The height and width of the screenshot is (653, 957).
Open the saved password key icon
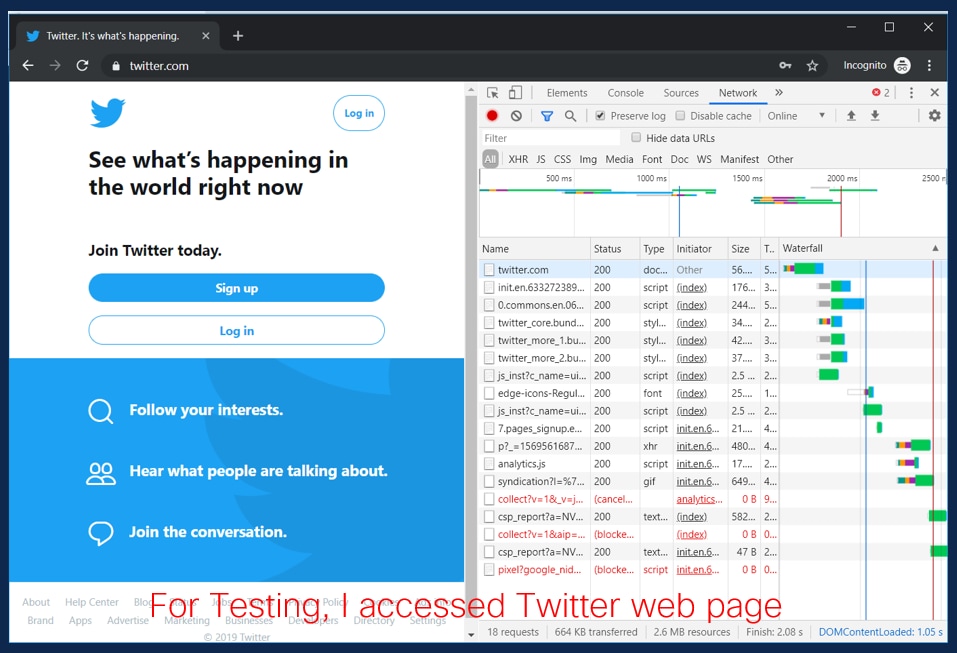(x=785, y=65)
